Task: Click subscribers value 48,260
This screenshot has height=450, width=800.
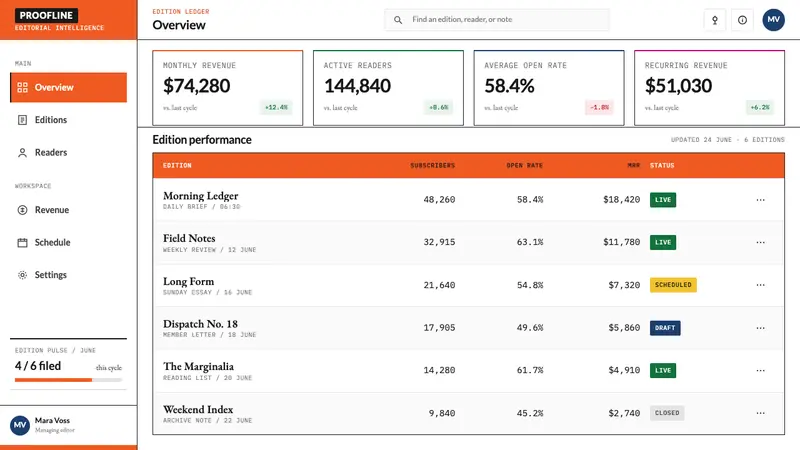Action: (x=439, y=200)
